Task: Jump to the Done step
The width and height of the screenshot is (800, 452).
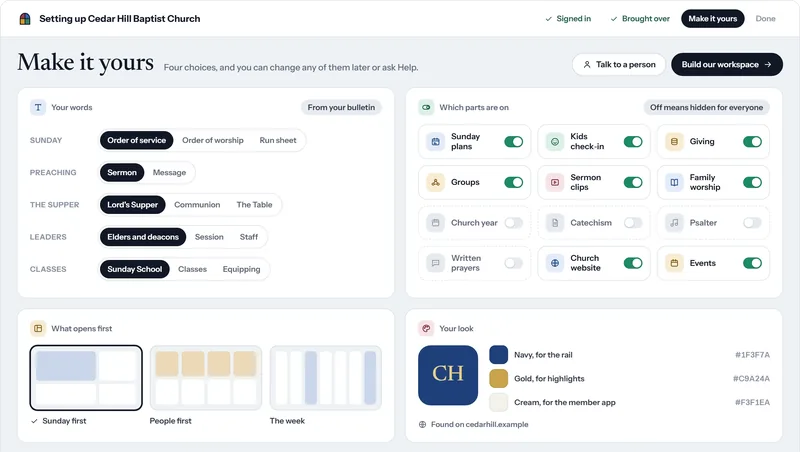Action: point(765,19)
